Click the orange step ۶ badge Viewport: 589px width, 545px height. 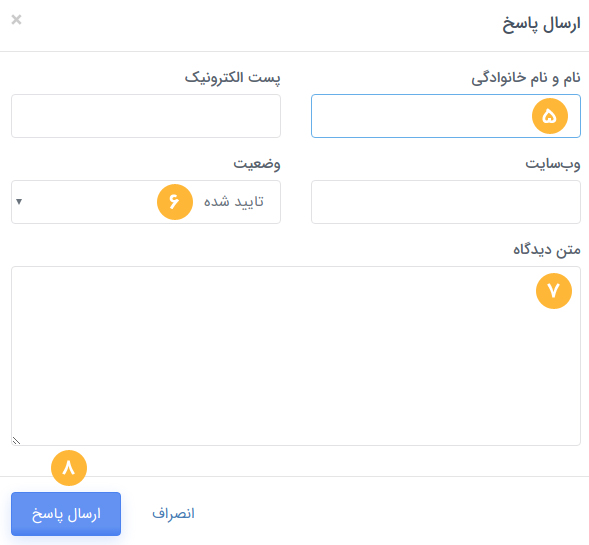tap(175, 202)
